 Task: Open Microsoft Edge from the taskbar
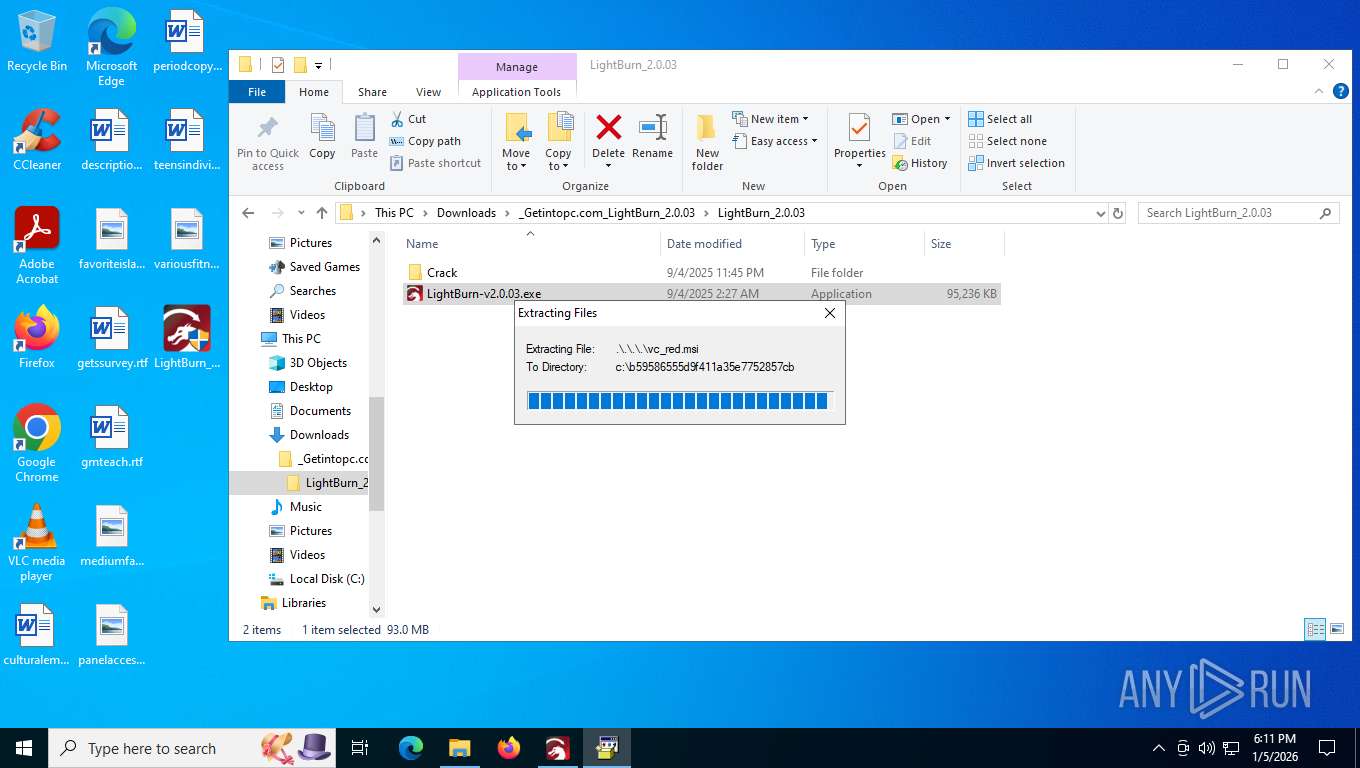[411, 747]
